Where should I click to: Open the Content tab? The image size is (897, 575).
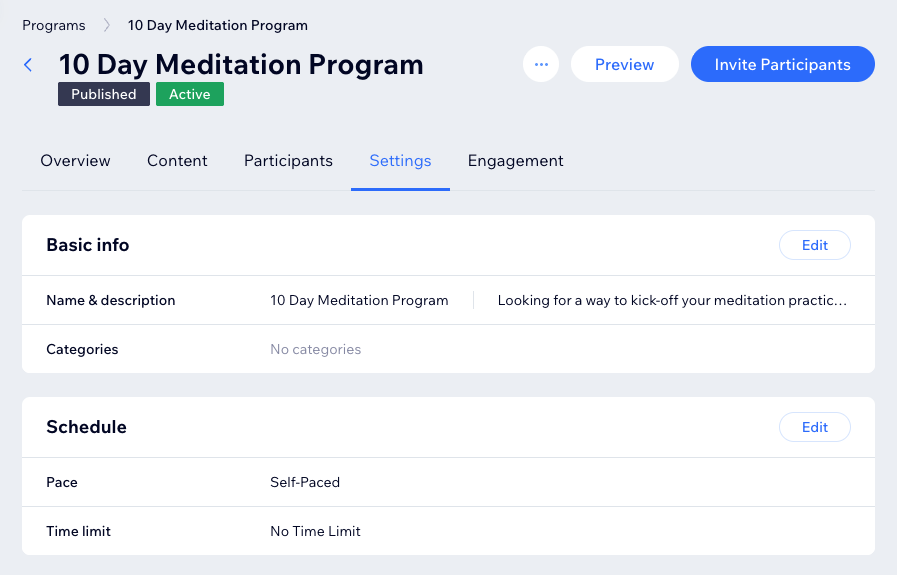click(177, 161)
